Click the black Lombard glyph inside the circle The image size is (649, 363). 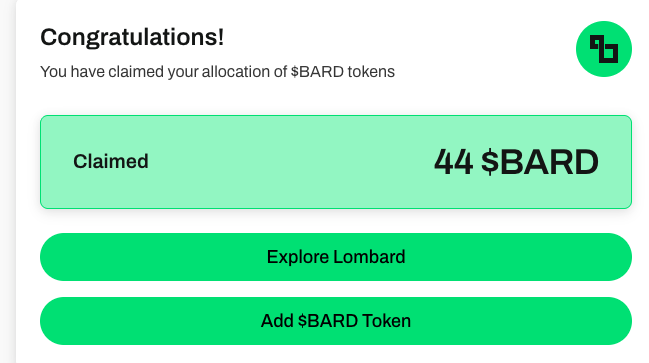pos(604,49)
